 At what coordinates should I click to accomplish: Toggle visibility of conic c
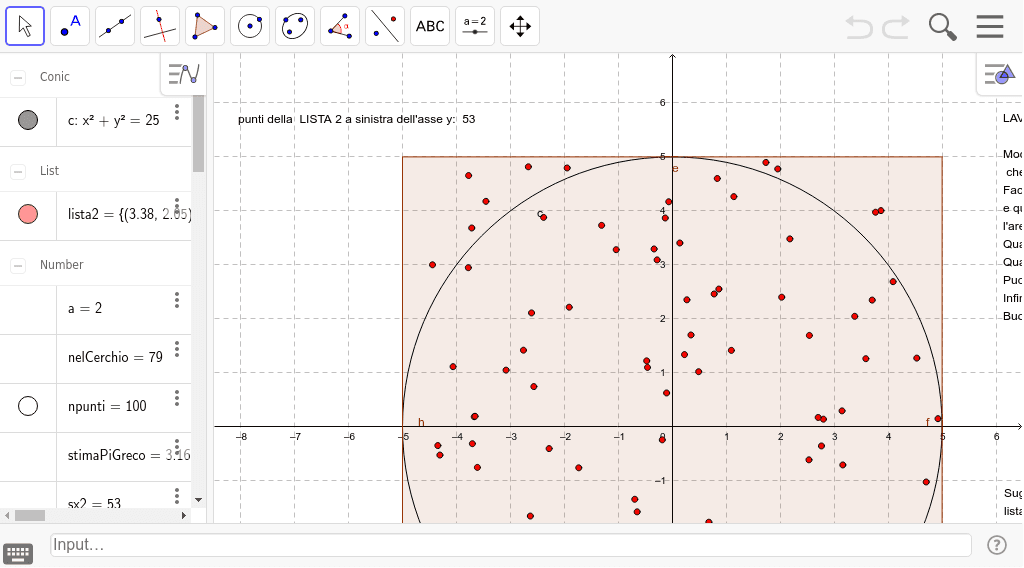tap(28, 120)
